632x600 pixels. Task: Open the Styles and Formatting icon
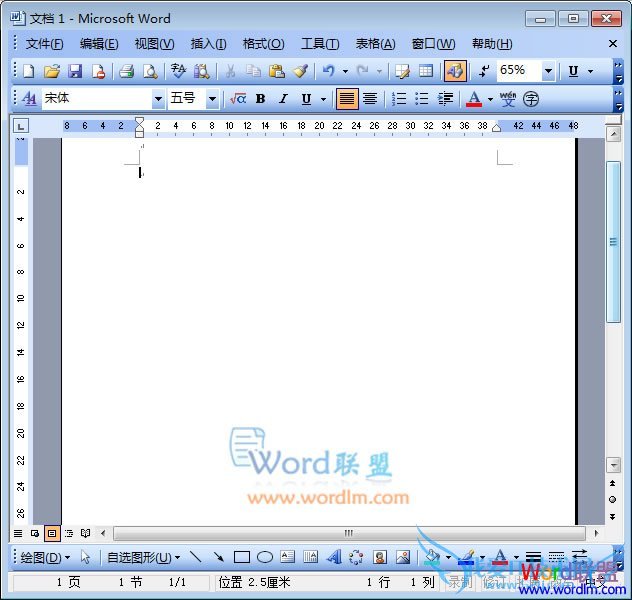click(x=29, y=98)
